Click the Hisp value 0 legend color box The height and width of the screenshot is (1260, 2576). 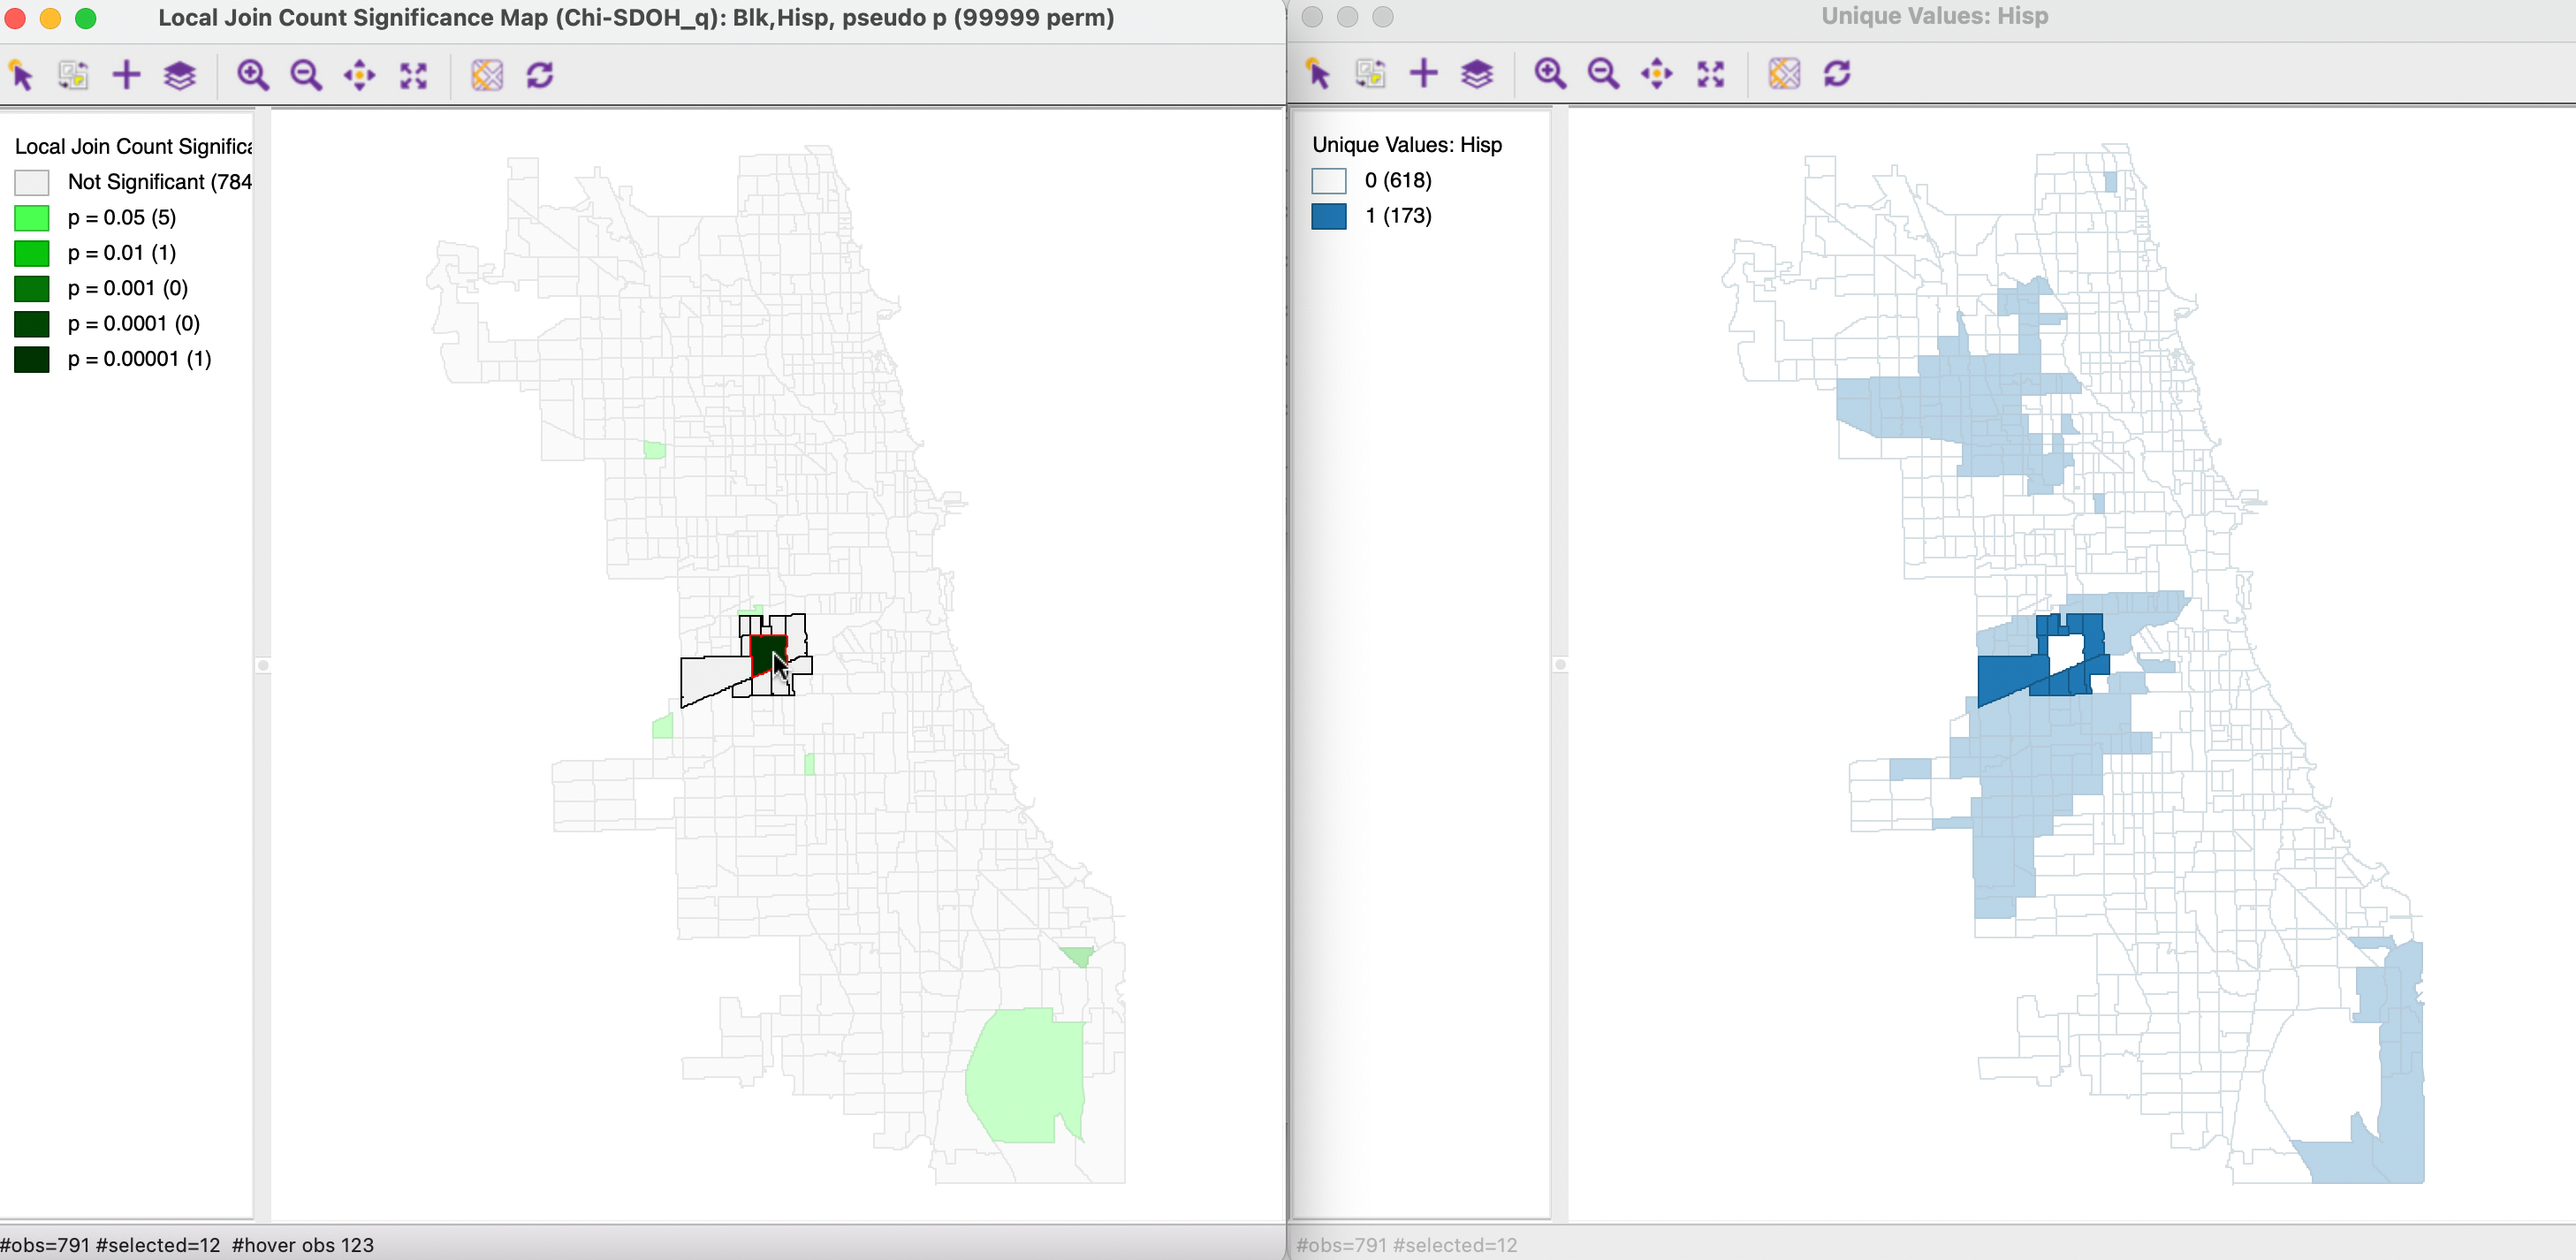tap(1329, 181)
